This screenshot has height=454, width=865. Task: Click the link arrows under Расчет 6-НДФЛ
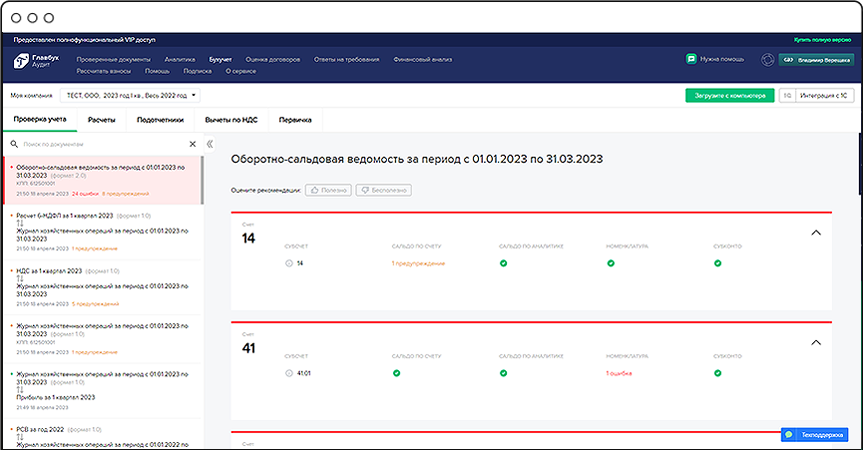pyautogui.click(x=20, y=223)
